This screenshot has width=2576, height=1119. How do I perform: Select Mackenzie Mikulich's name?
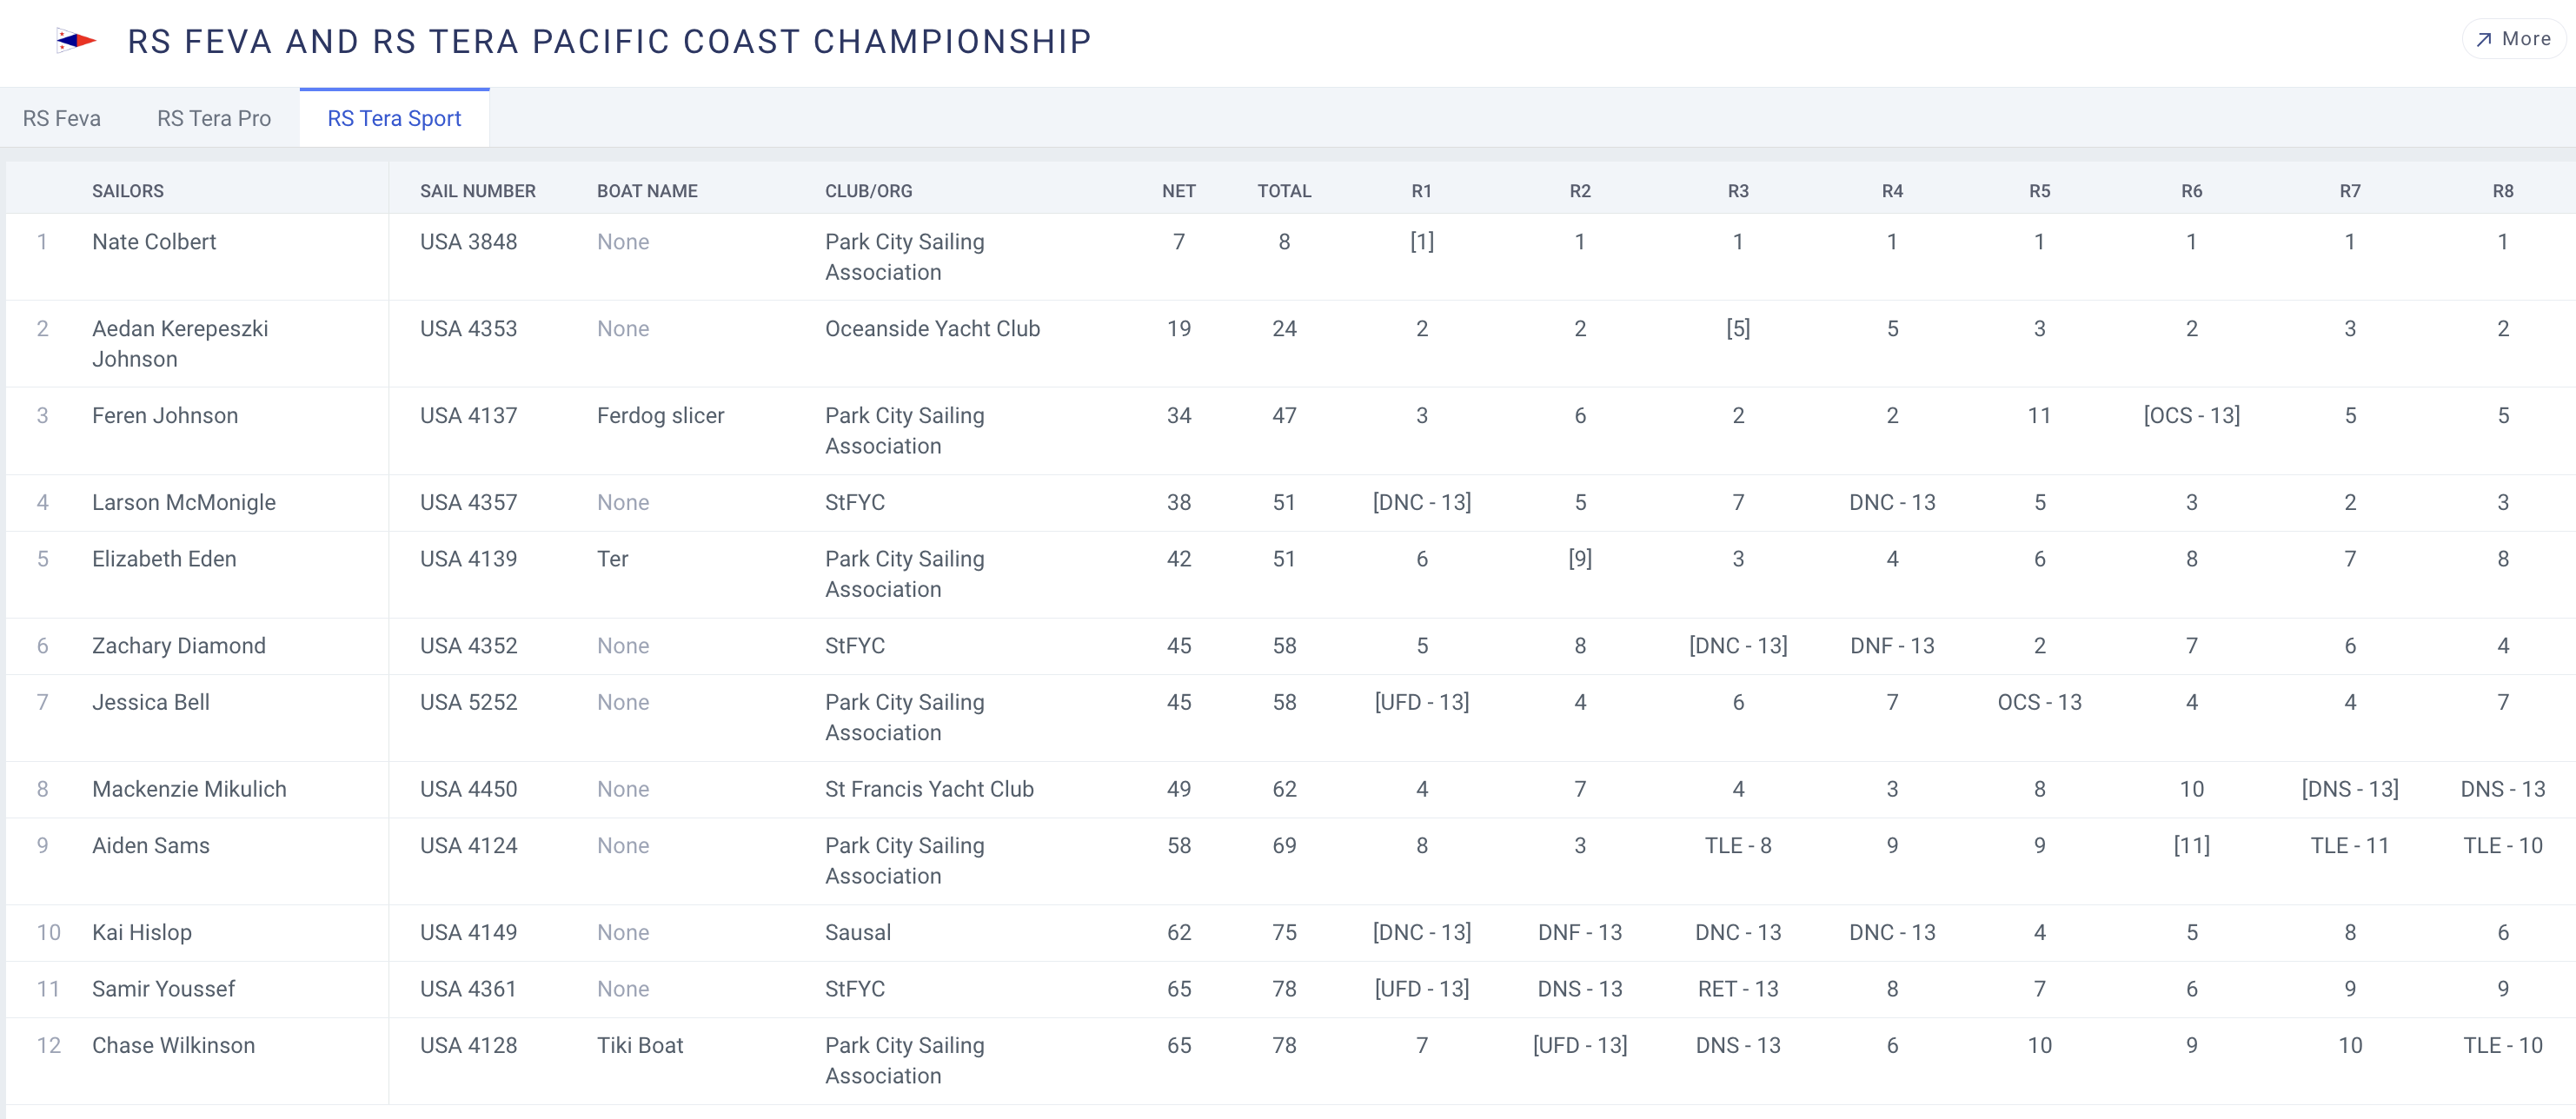(189, 789)
